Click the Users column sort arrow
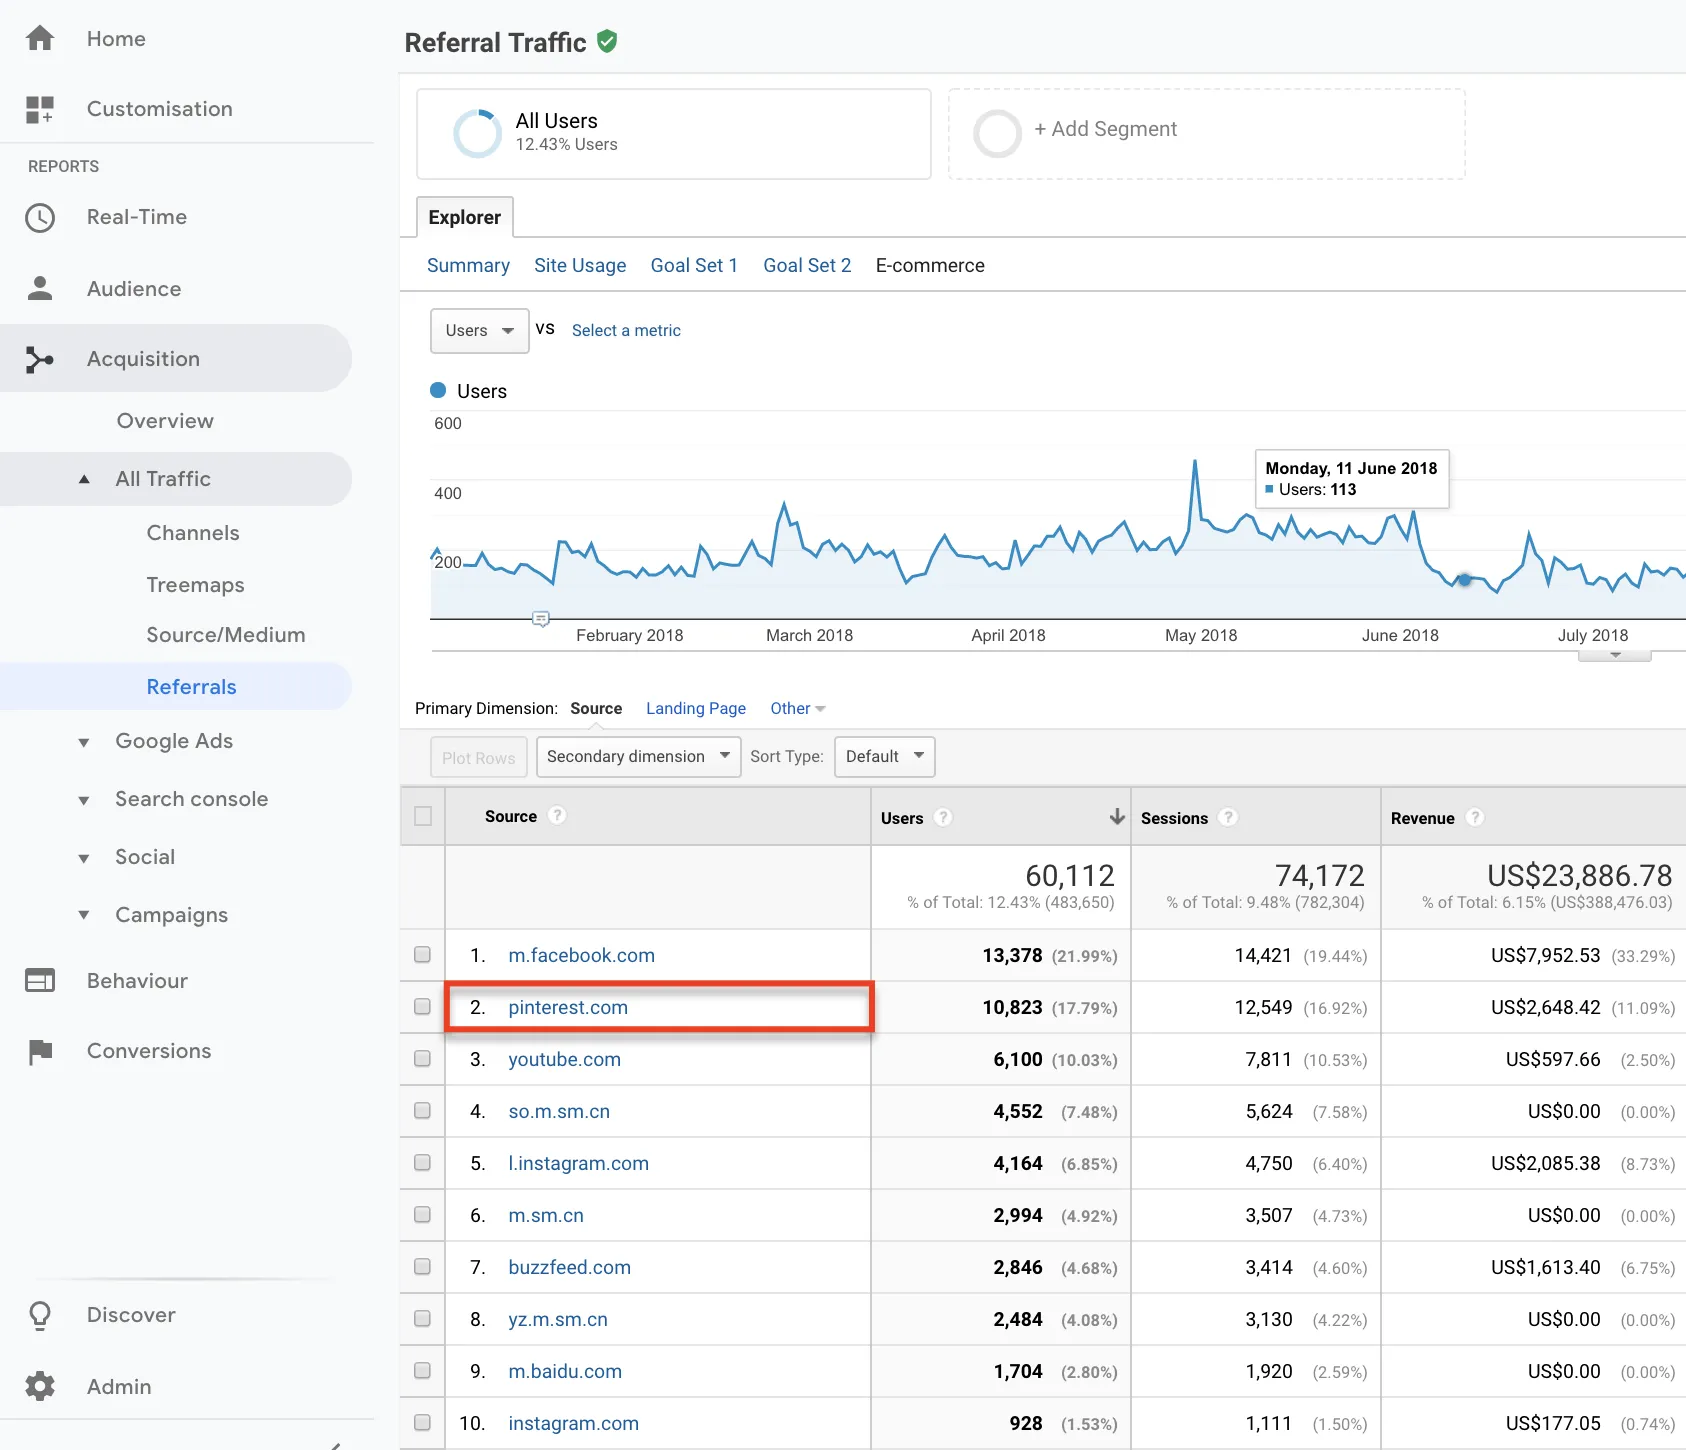 tap(1117, 816)
